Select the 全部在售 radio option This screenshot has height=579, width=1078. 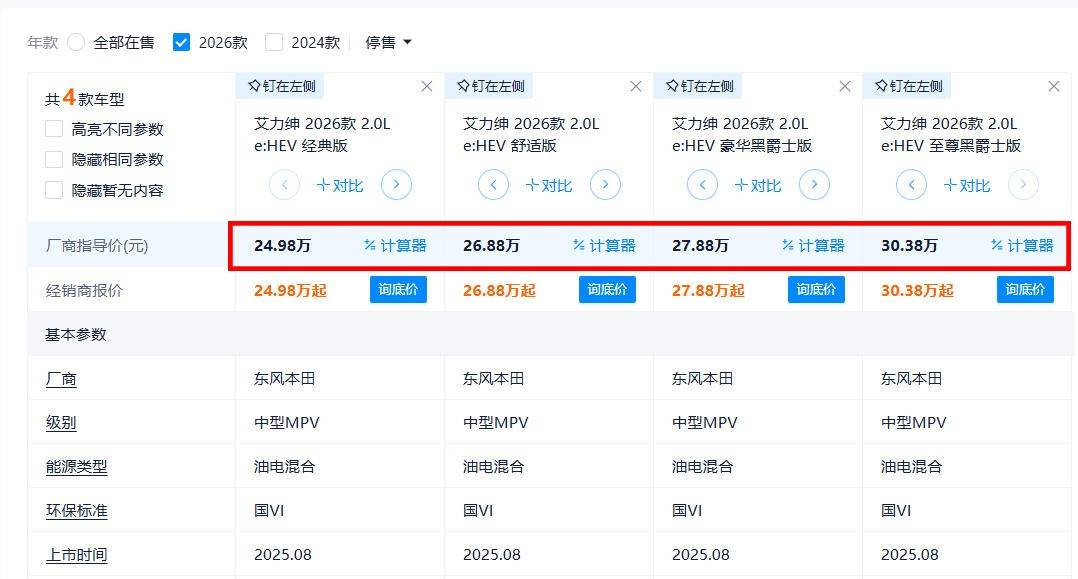(76, 43)
